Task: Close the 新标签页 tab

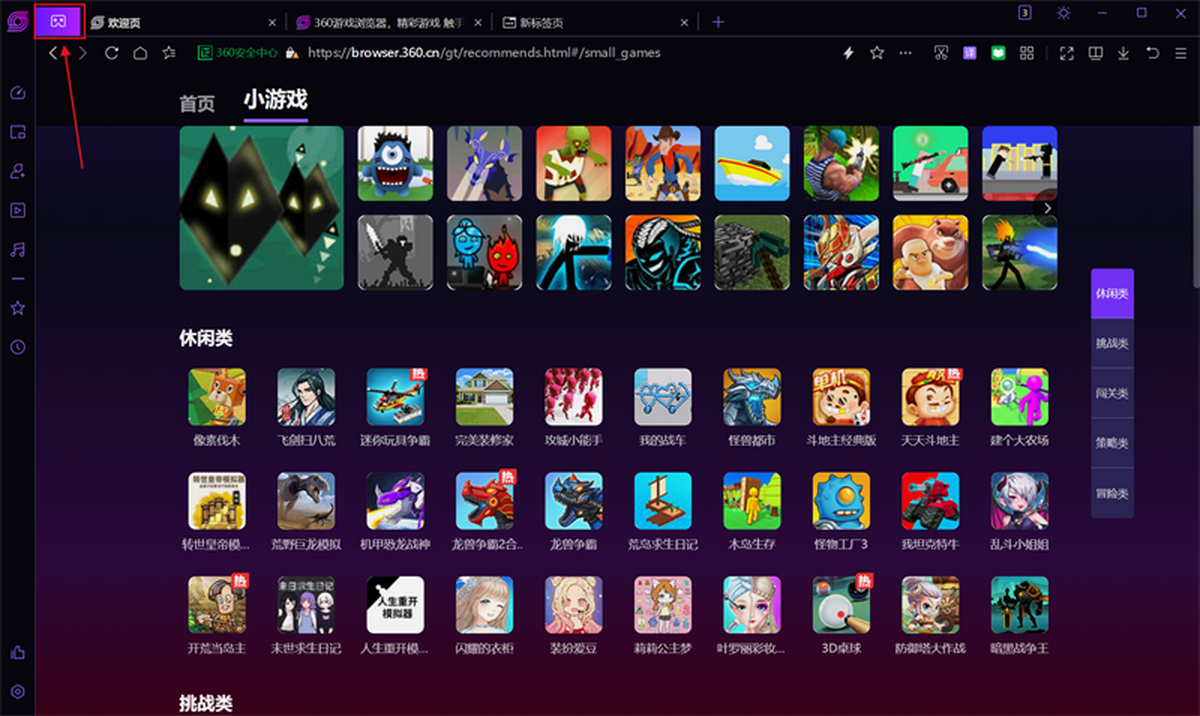Action: (x=685, y=22)
